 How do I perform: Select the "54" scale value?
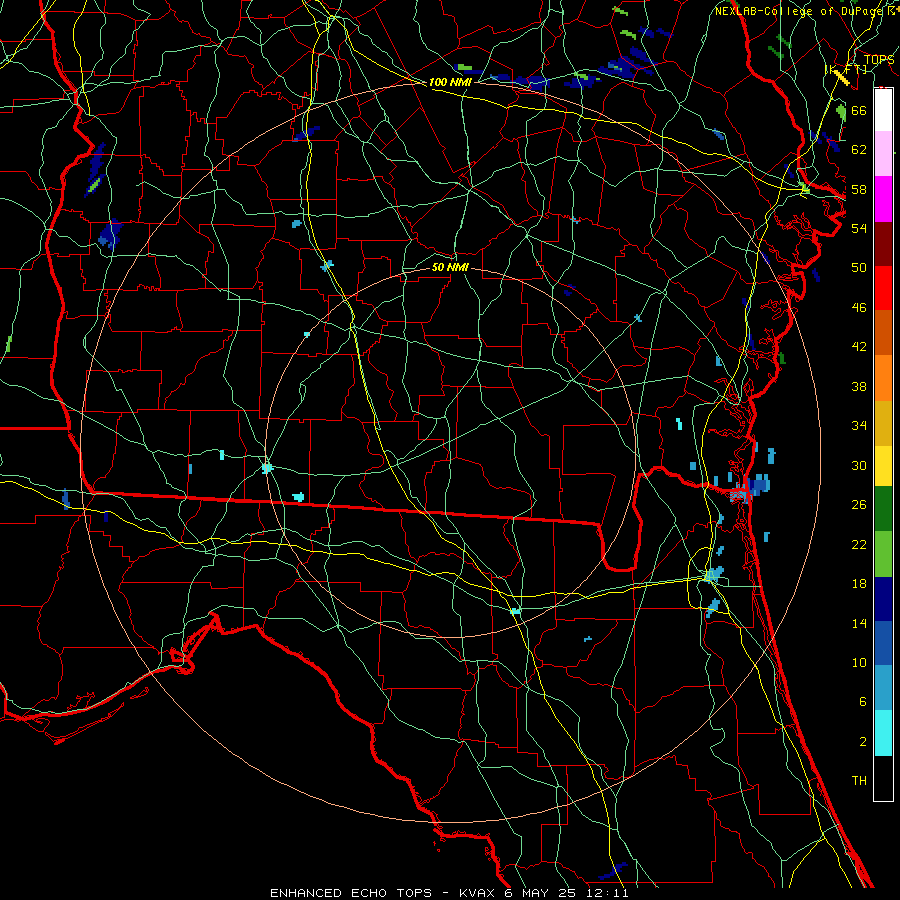pyautogui.click(x=859, y=228)
